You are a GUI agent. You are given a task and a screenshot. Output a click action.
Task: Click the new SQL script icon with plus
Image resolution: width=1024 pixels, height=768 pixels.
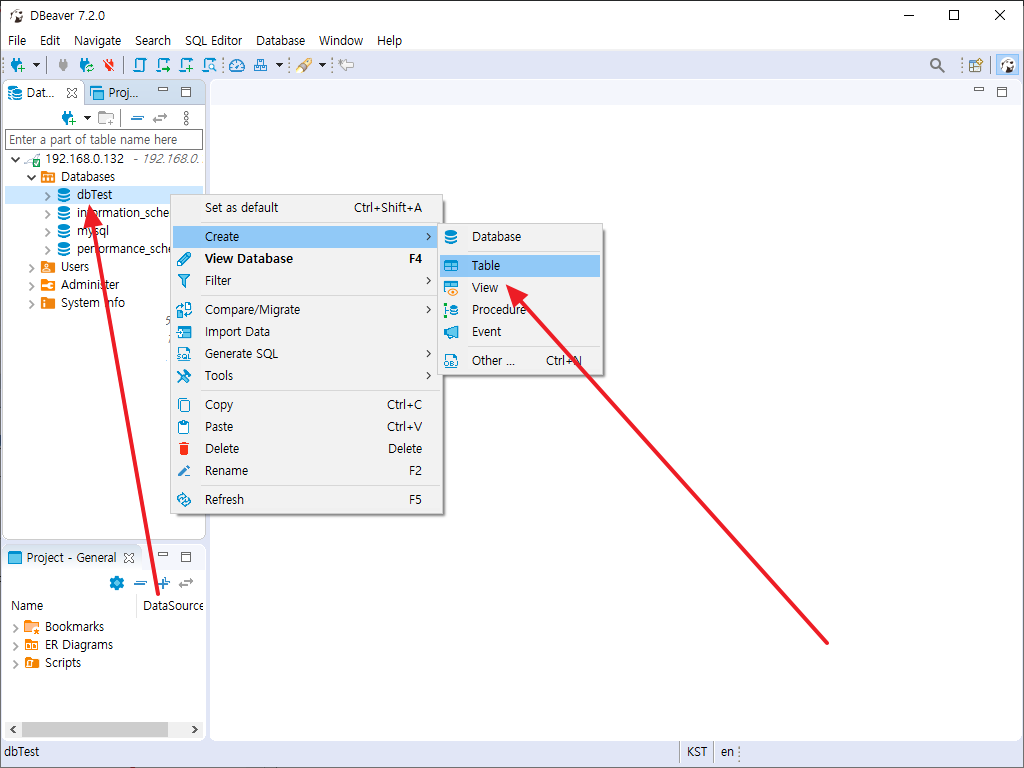187,65
